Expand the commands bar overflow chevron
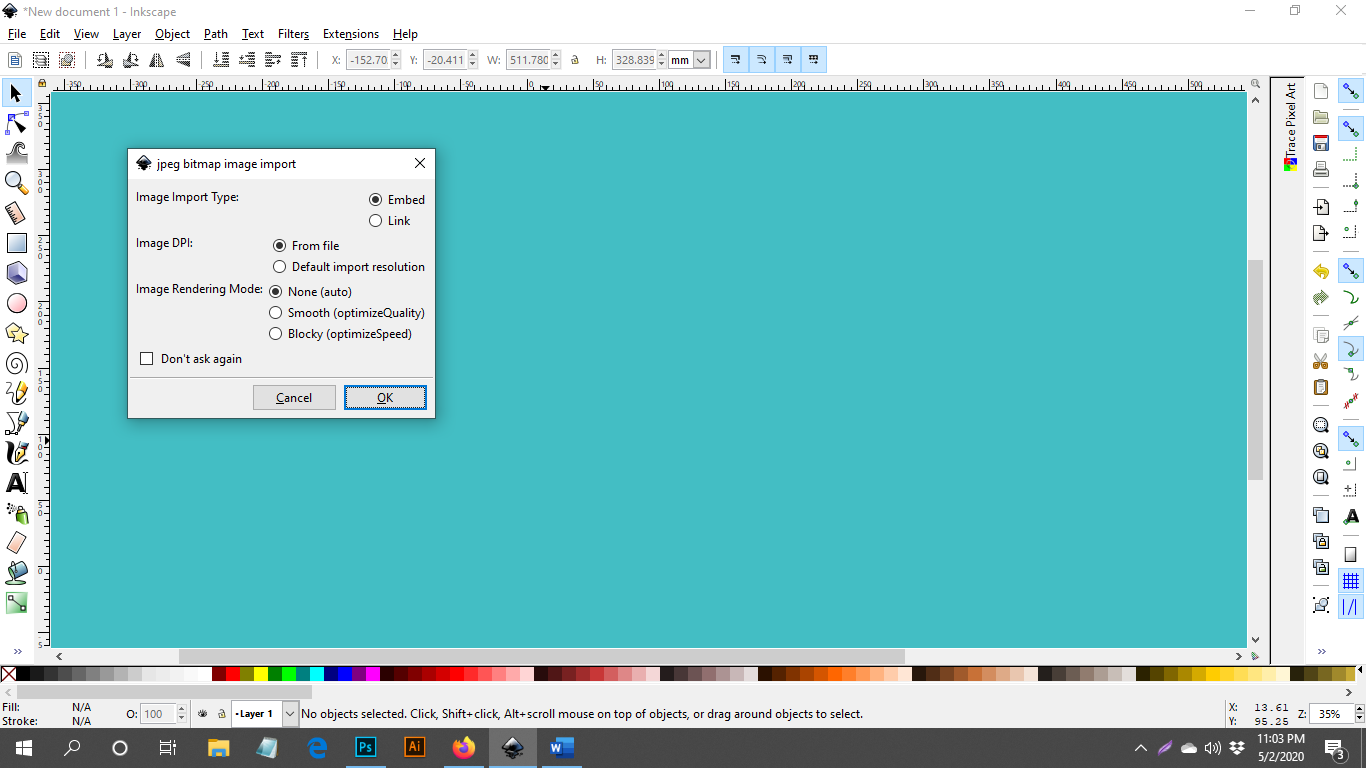1366x768 pixels. (1321, 651)
